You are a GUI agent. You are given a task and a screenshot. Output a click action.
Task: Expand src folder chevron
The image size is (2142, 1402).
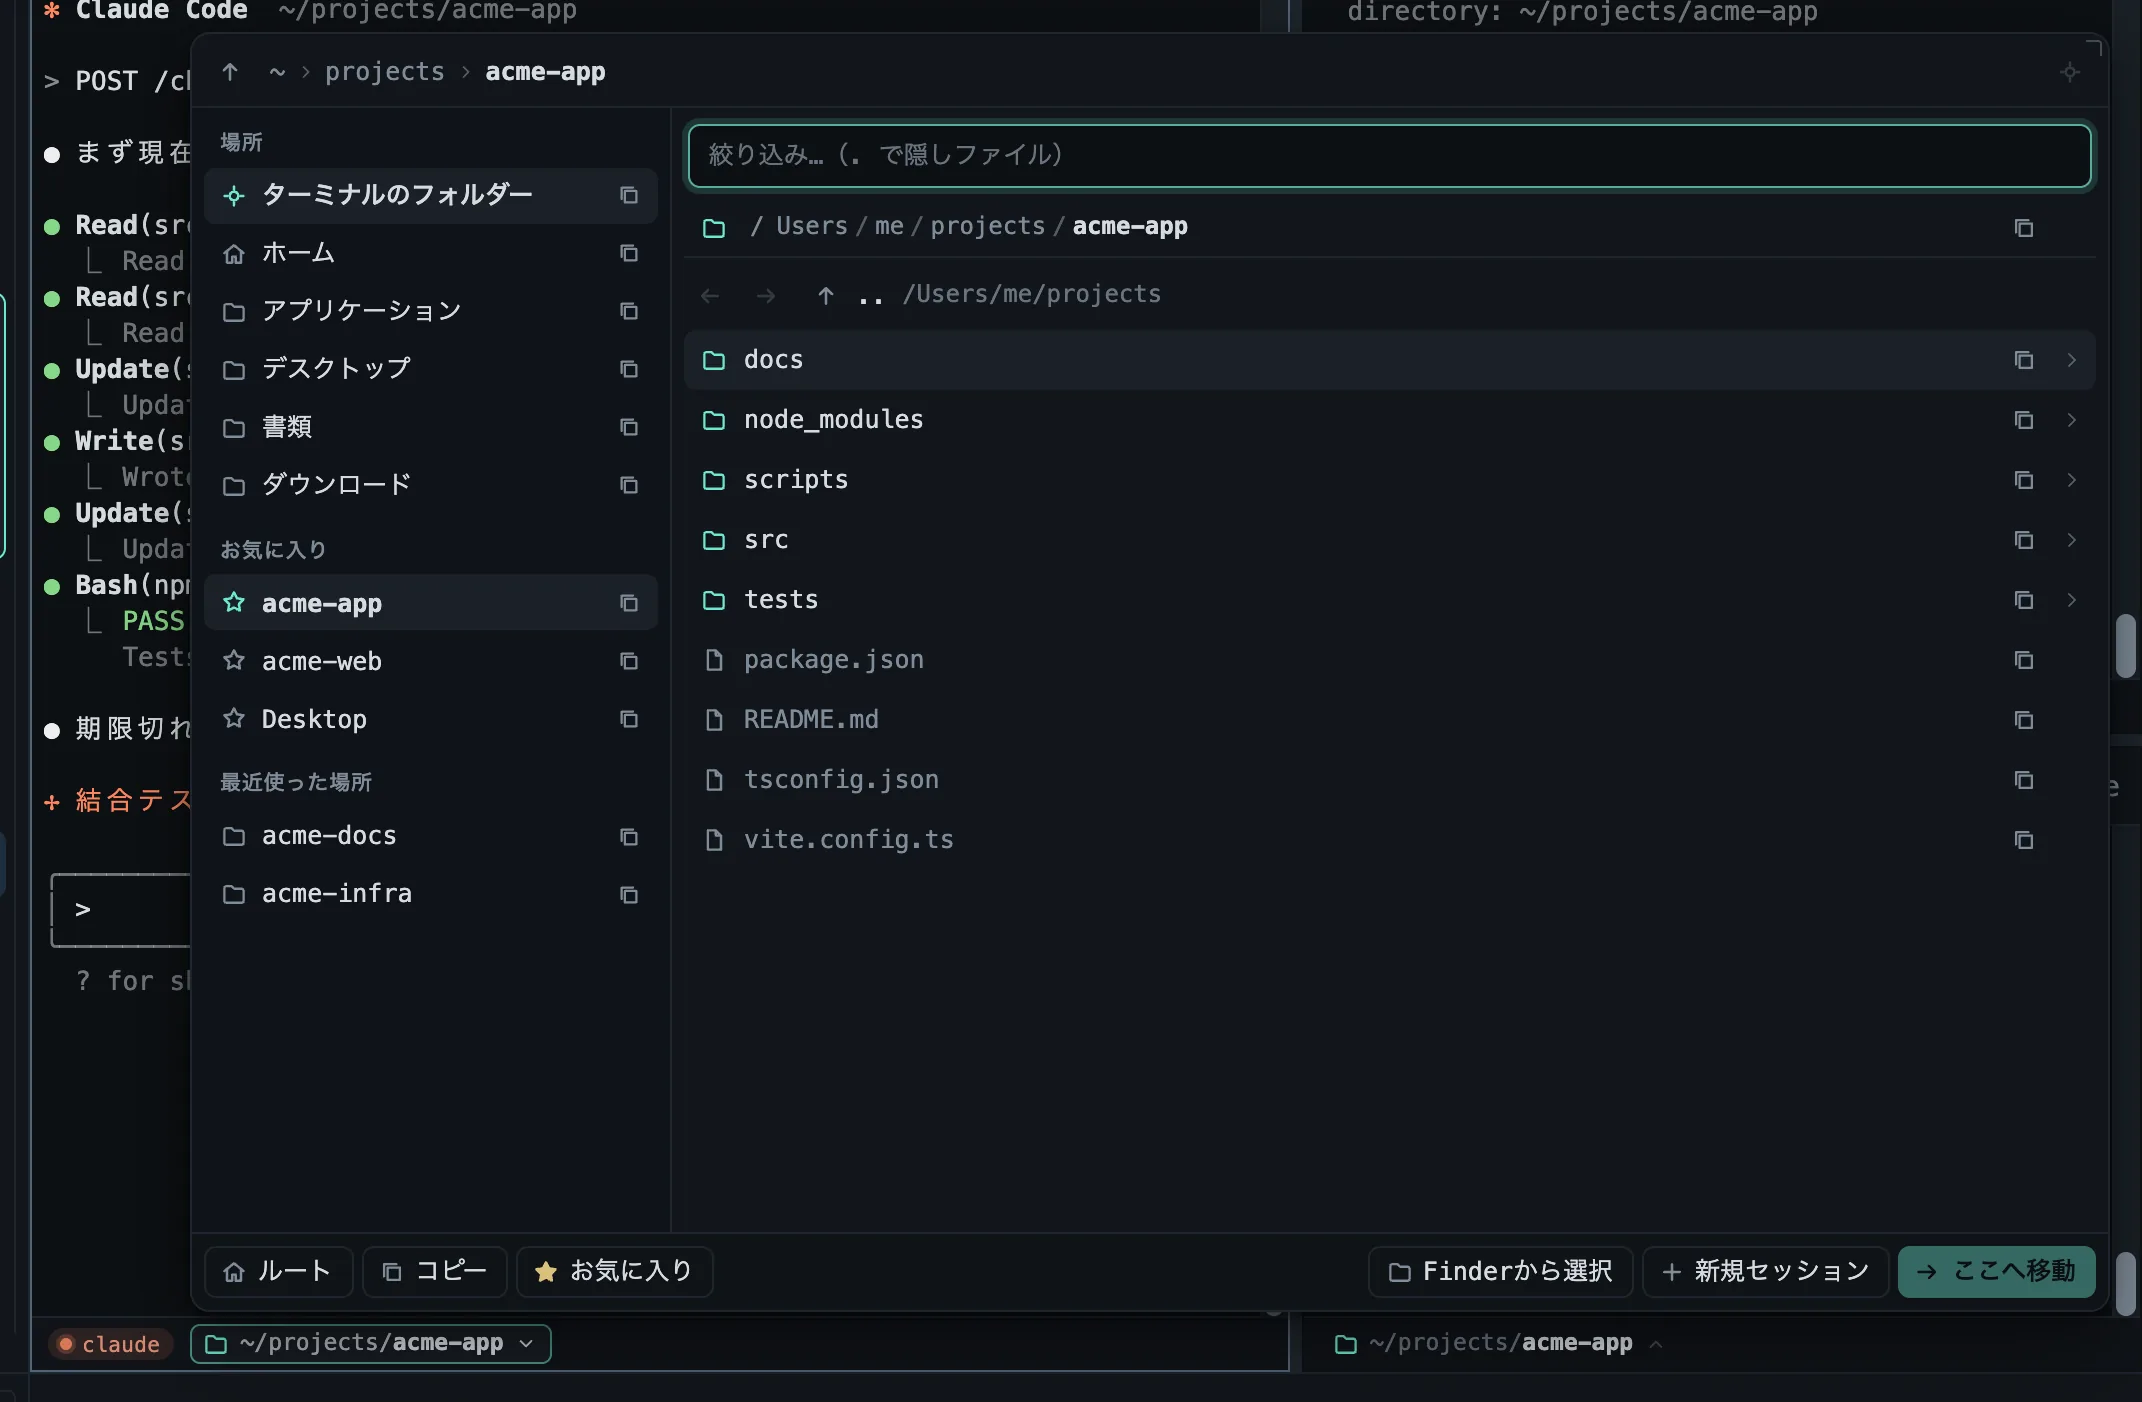(2071, 540)
